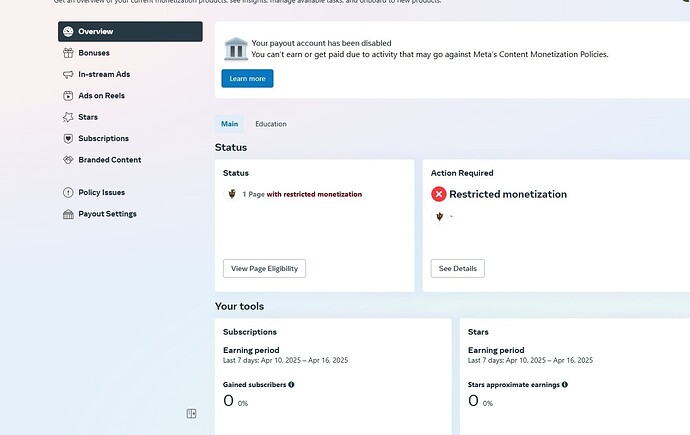Open the Overview section in sidebar
The width and height of the screenshot is (690, 435).
pyautogui.click(x=130, y=31)
